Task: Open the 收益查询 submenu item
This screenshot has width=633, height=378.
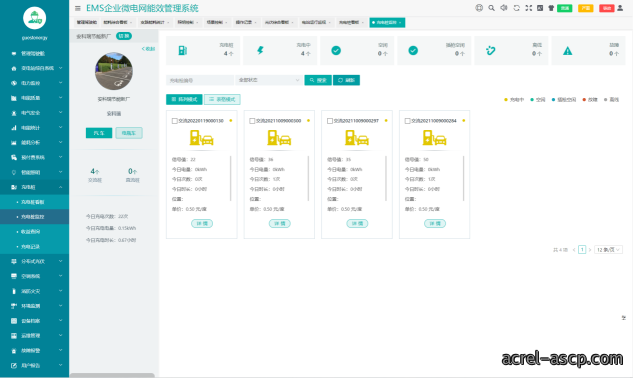Action: pos(34,232)
